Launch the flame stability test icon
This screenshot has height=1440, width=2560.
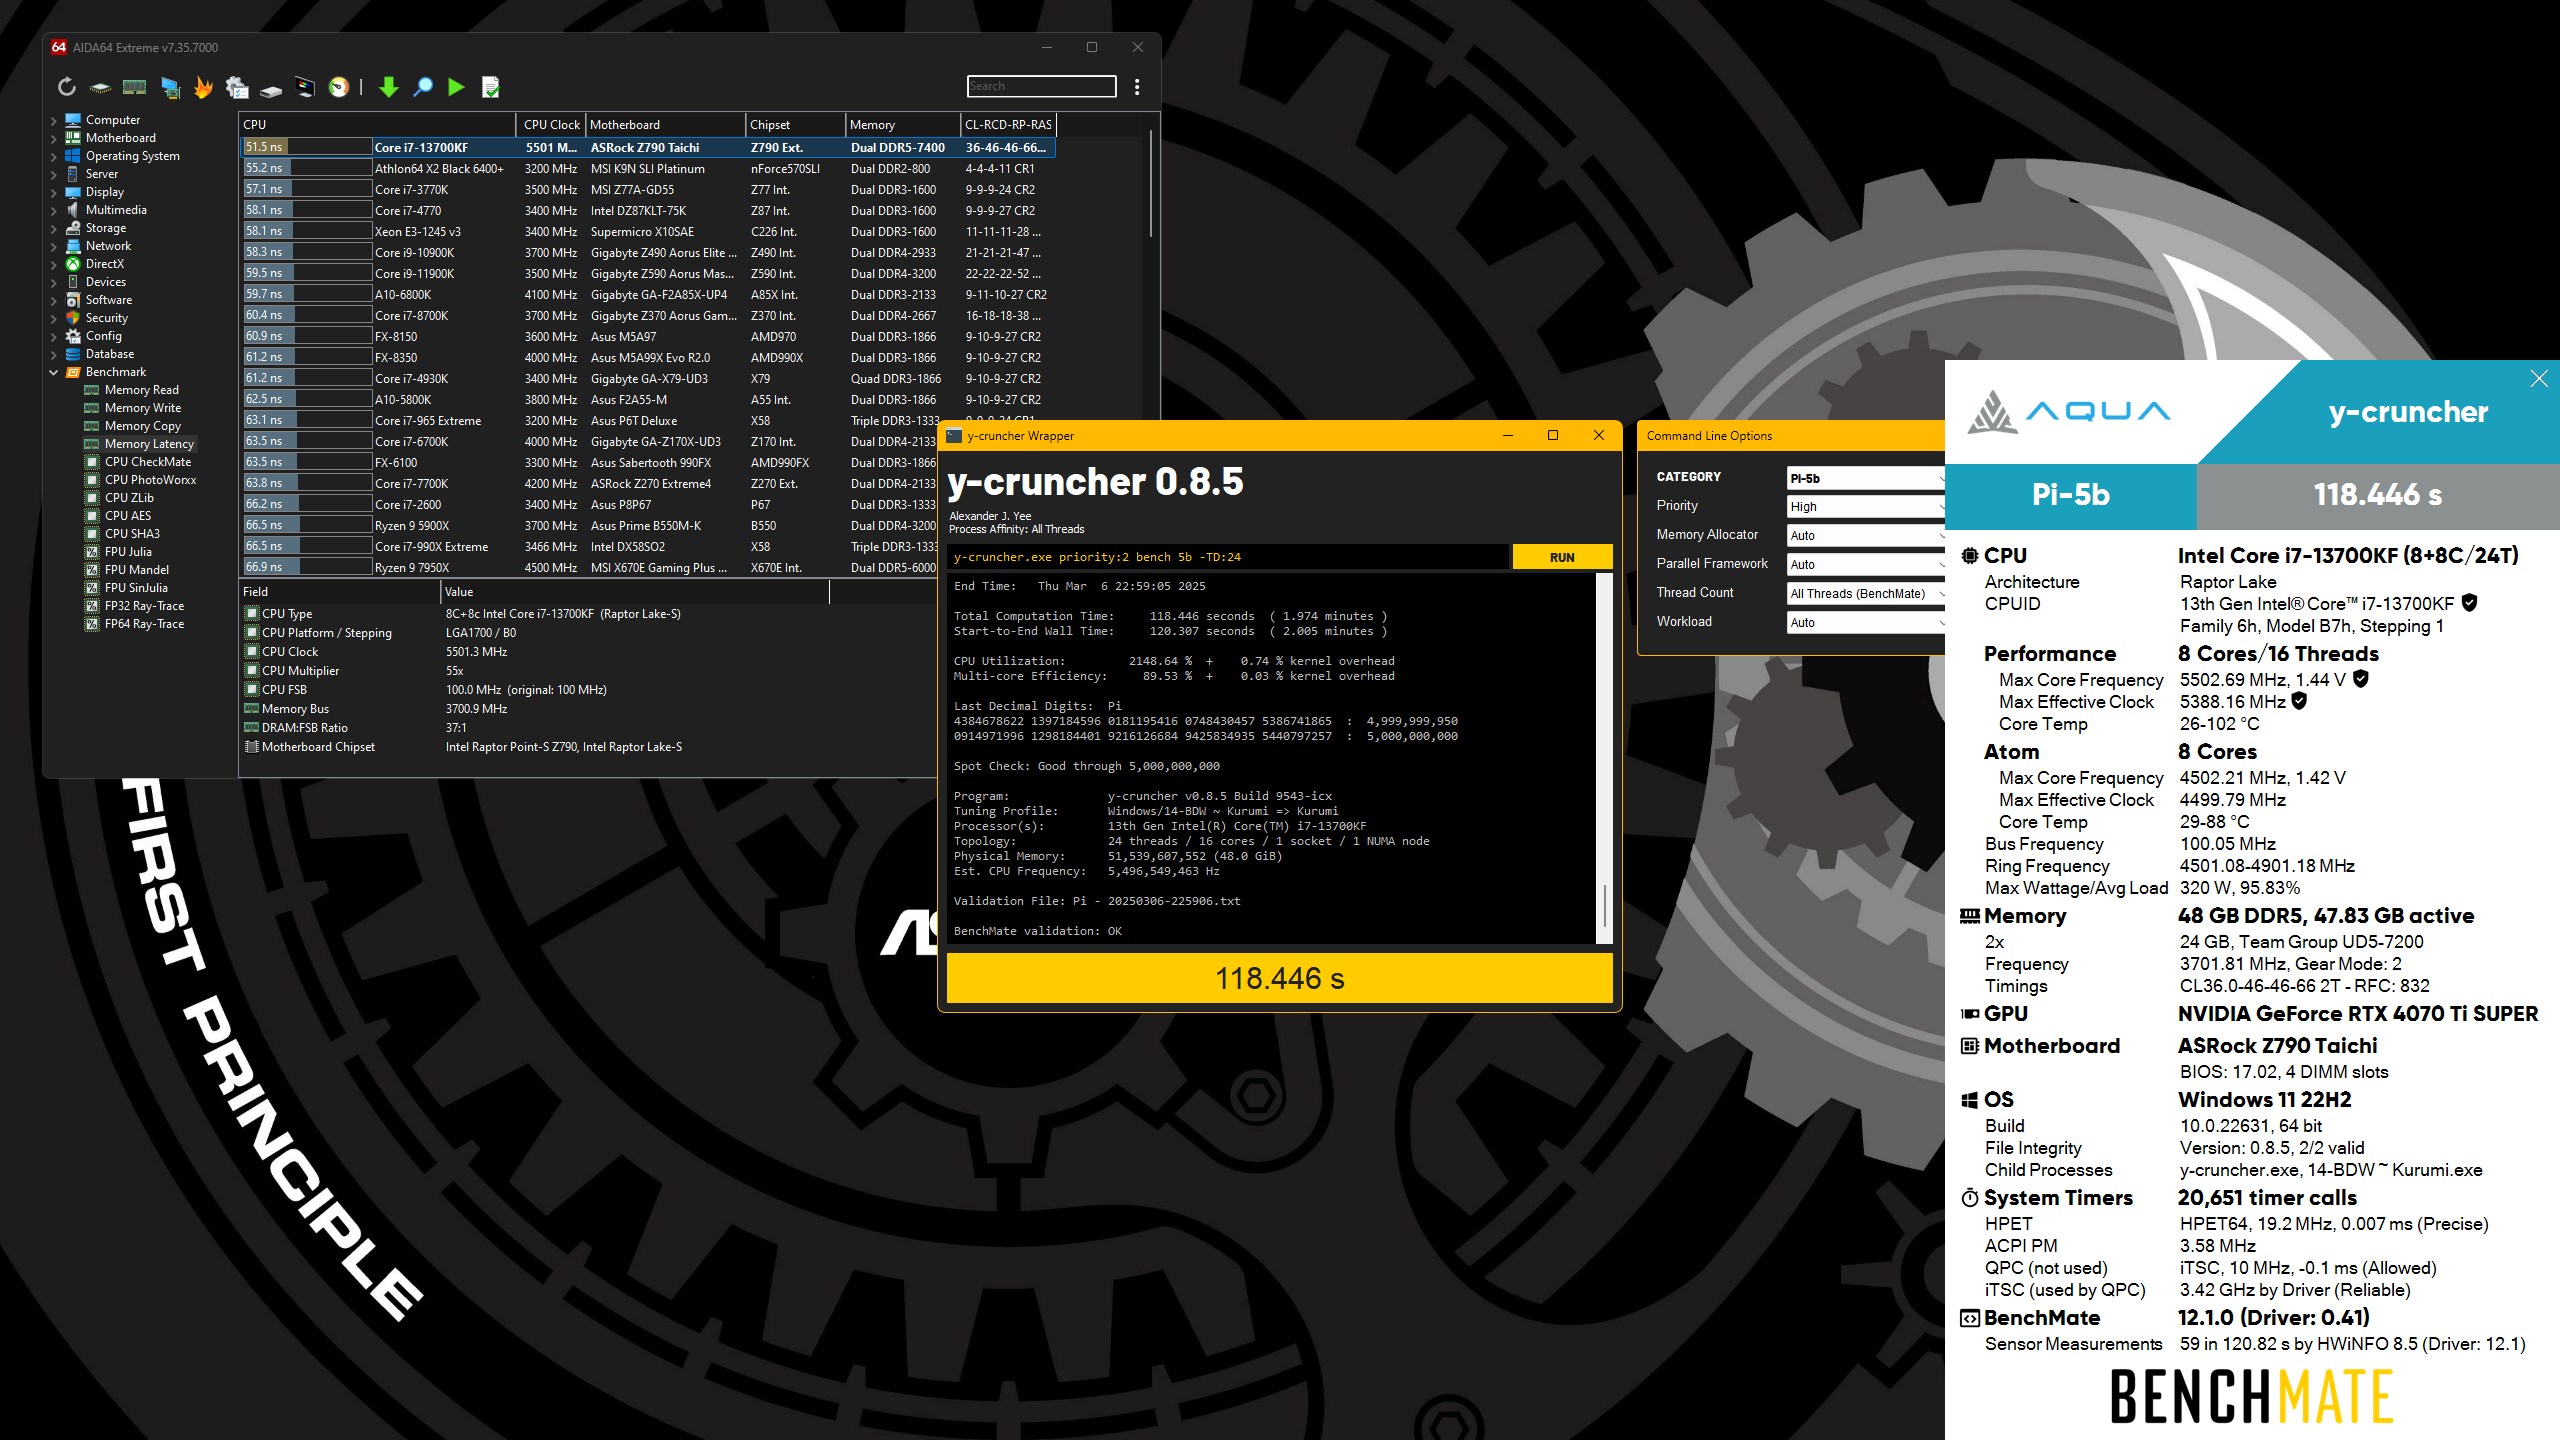coord(203,87)
